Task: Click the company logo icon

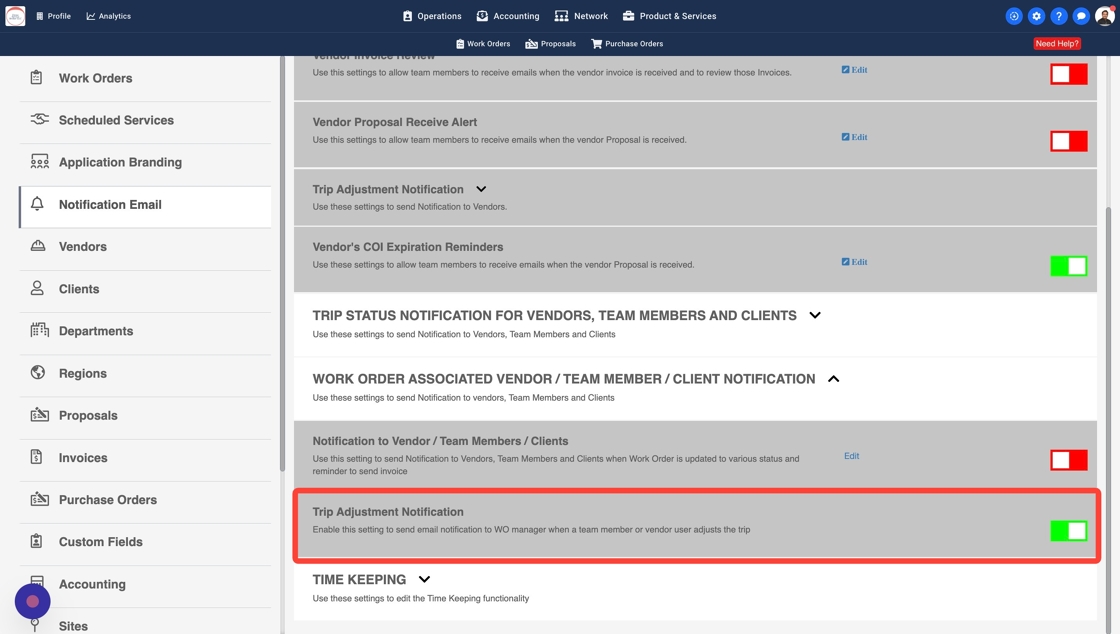Action: 15,16
